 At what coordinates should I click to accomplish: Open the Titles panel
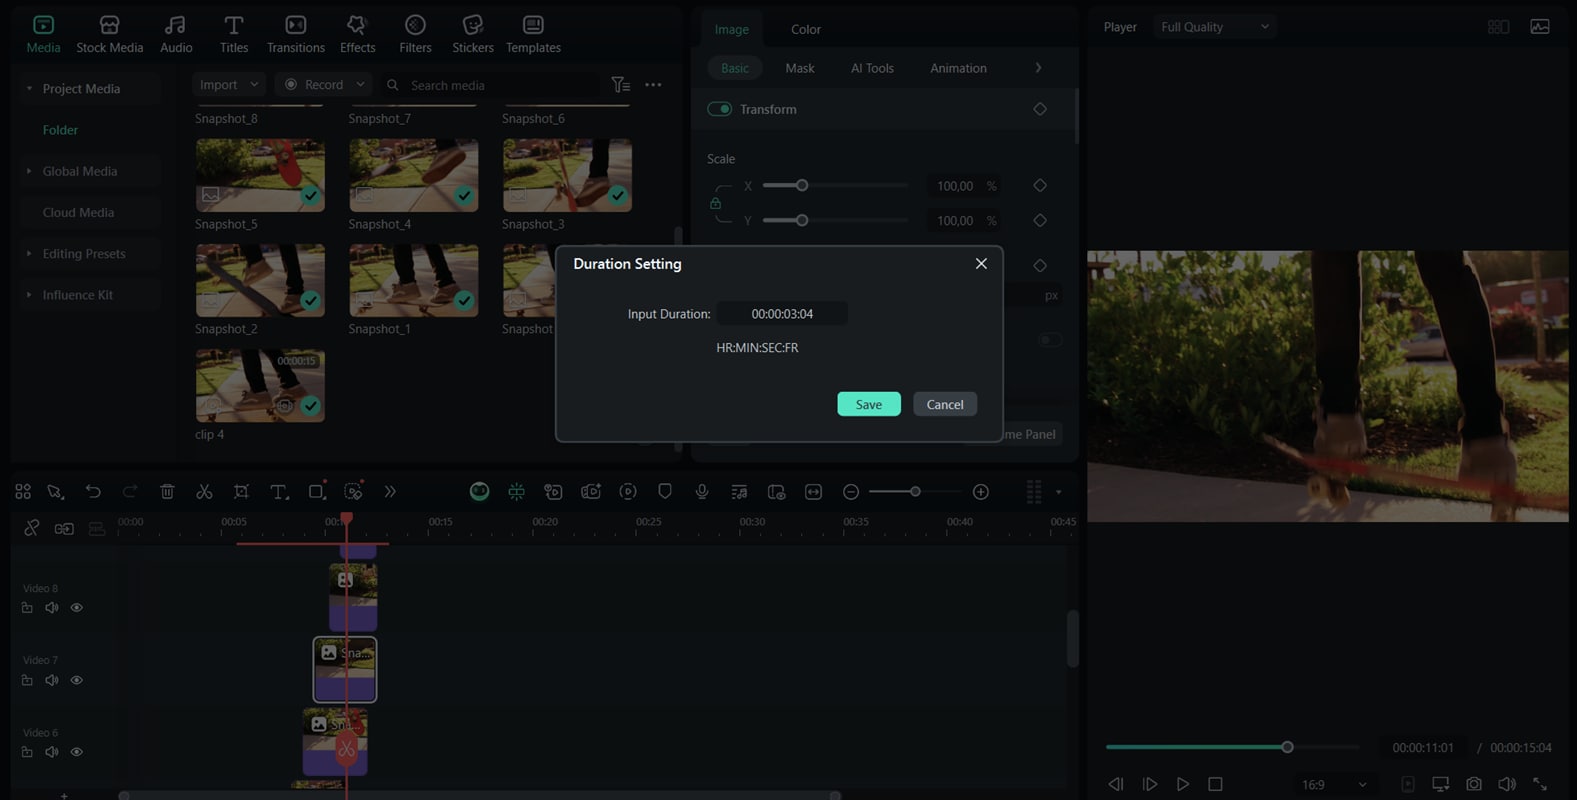[233, 34]
